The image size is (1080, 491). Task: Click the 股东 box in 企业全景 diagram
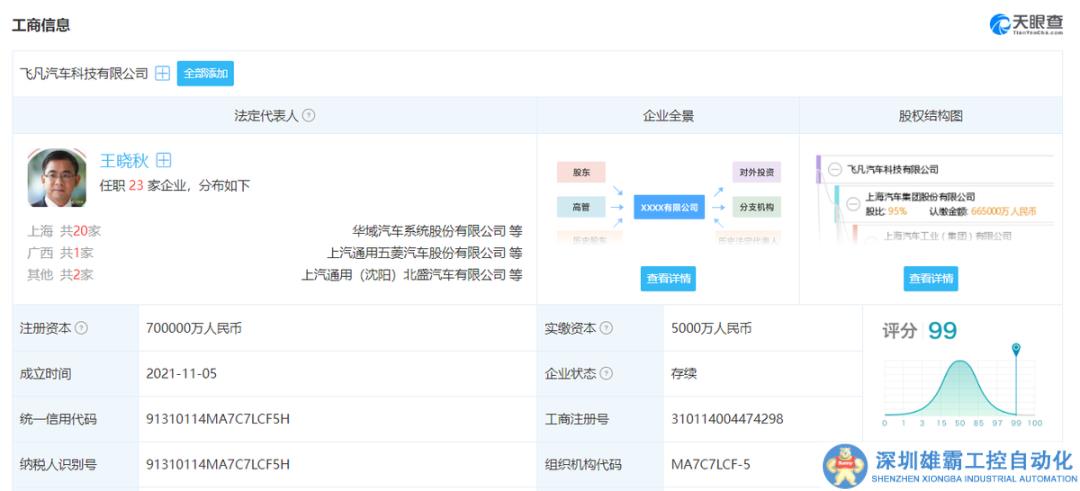[581, 172]
